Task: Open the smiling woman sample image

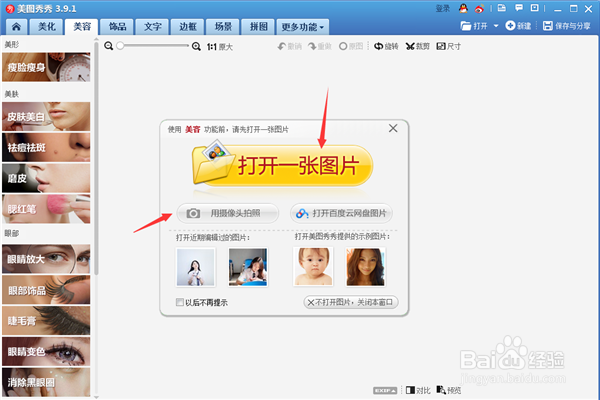Action: pyautogui.click(x=365, y=267)
